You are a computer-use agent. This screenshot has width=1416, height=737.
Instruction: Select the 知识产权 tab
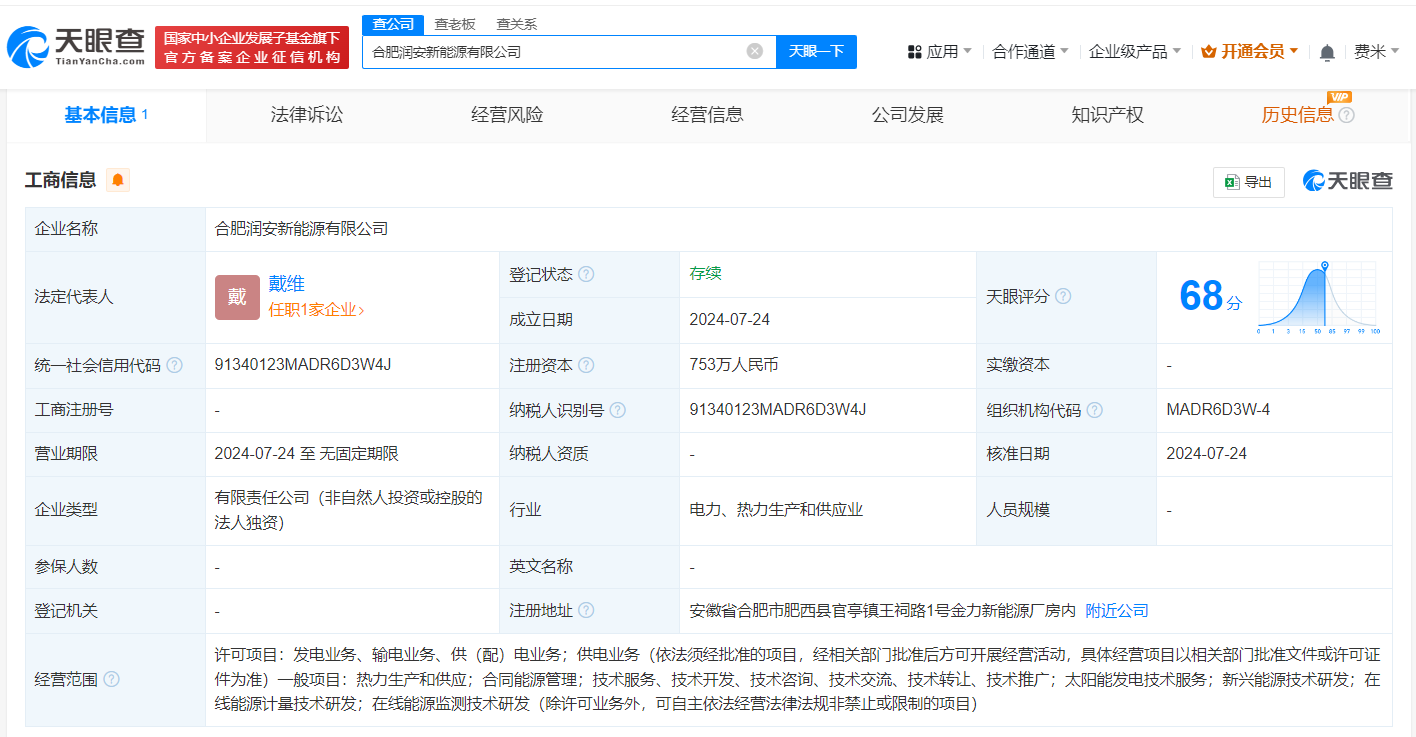pos(1107,114)
